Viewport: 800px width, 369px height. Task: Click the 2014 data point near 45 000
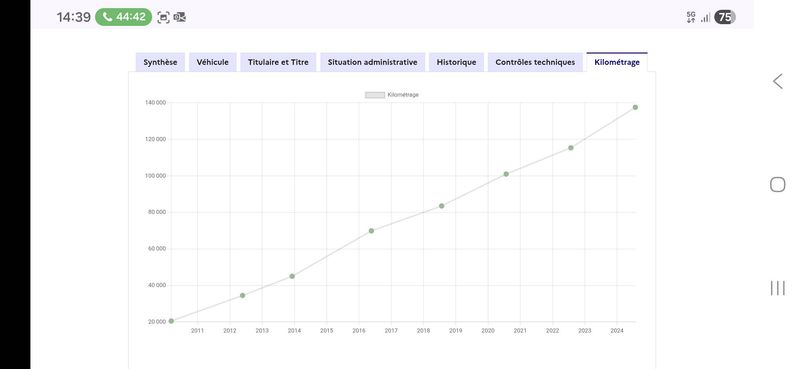click(292, 276)
